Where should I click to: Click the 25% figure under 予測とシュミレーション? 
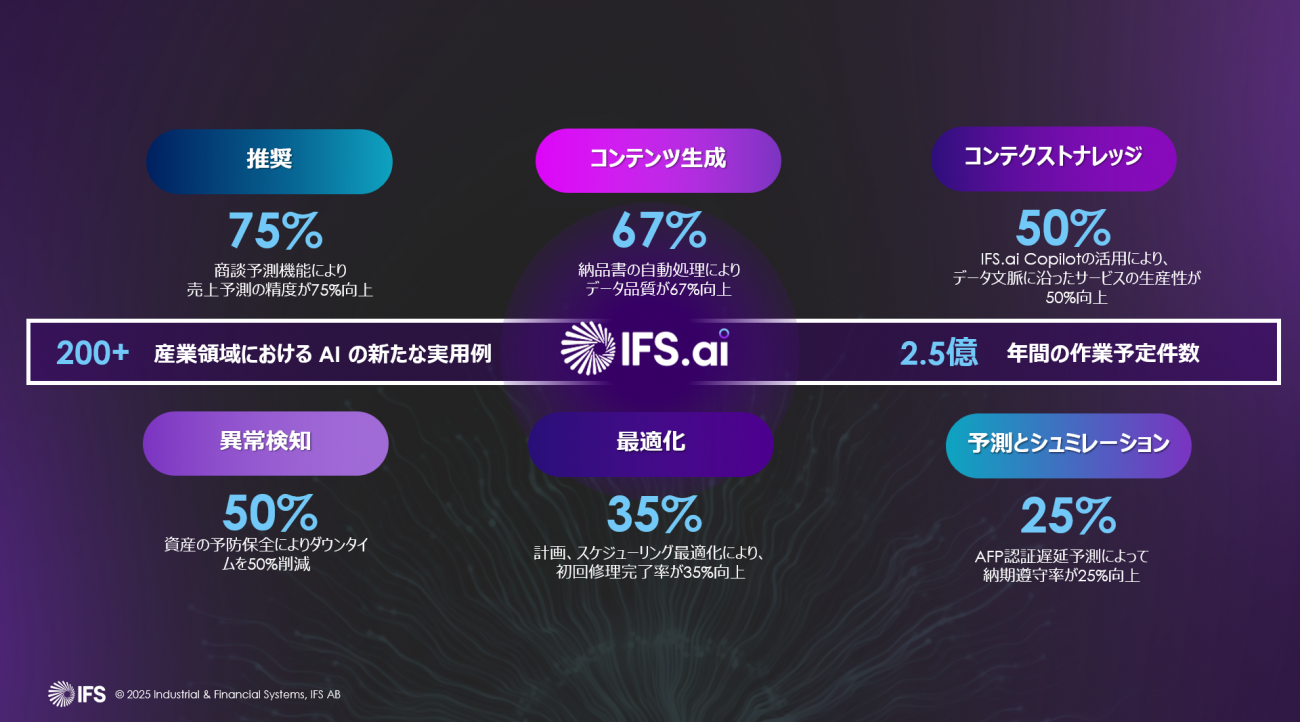pos(1067,517)
